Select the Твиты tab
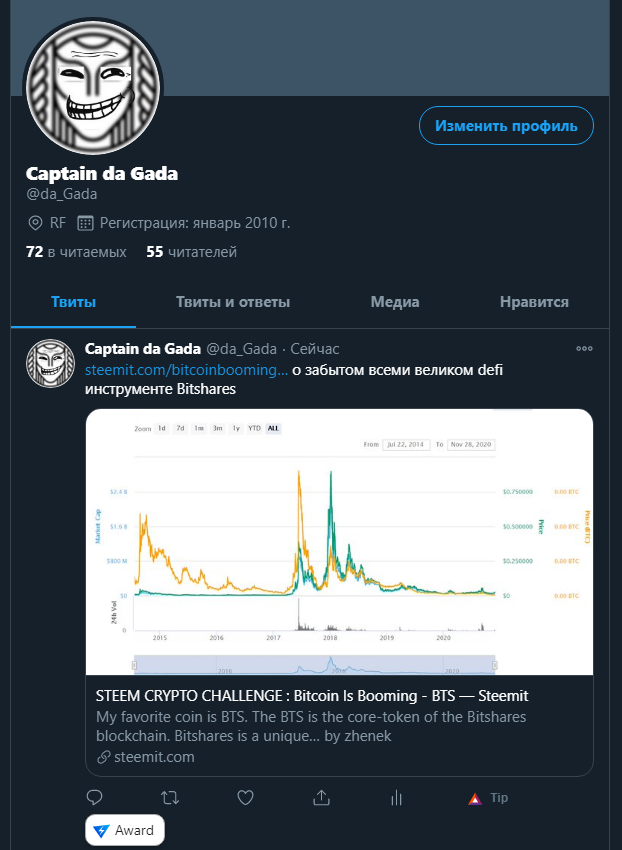The image size is (622, 850). tap(74, 302)
